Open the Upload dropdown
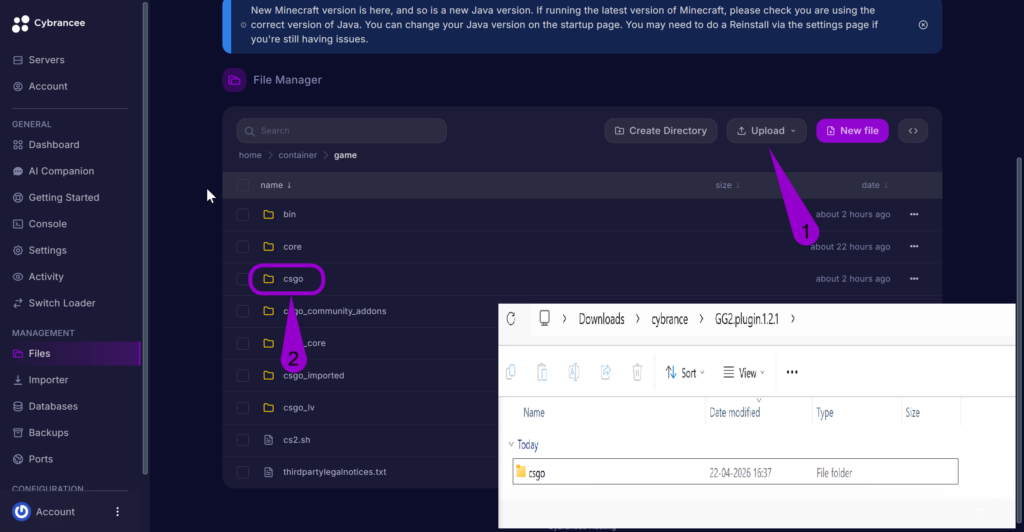Viewport: 1024px width, 532px height. coord(767,131)
